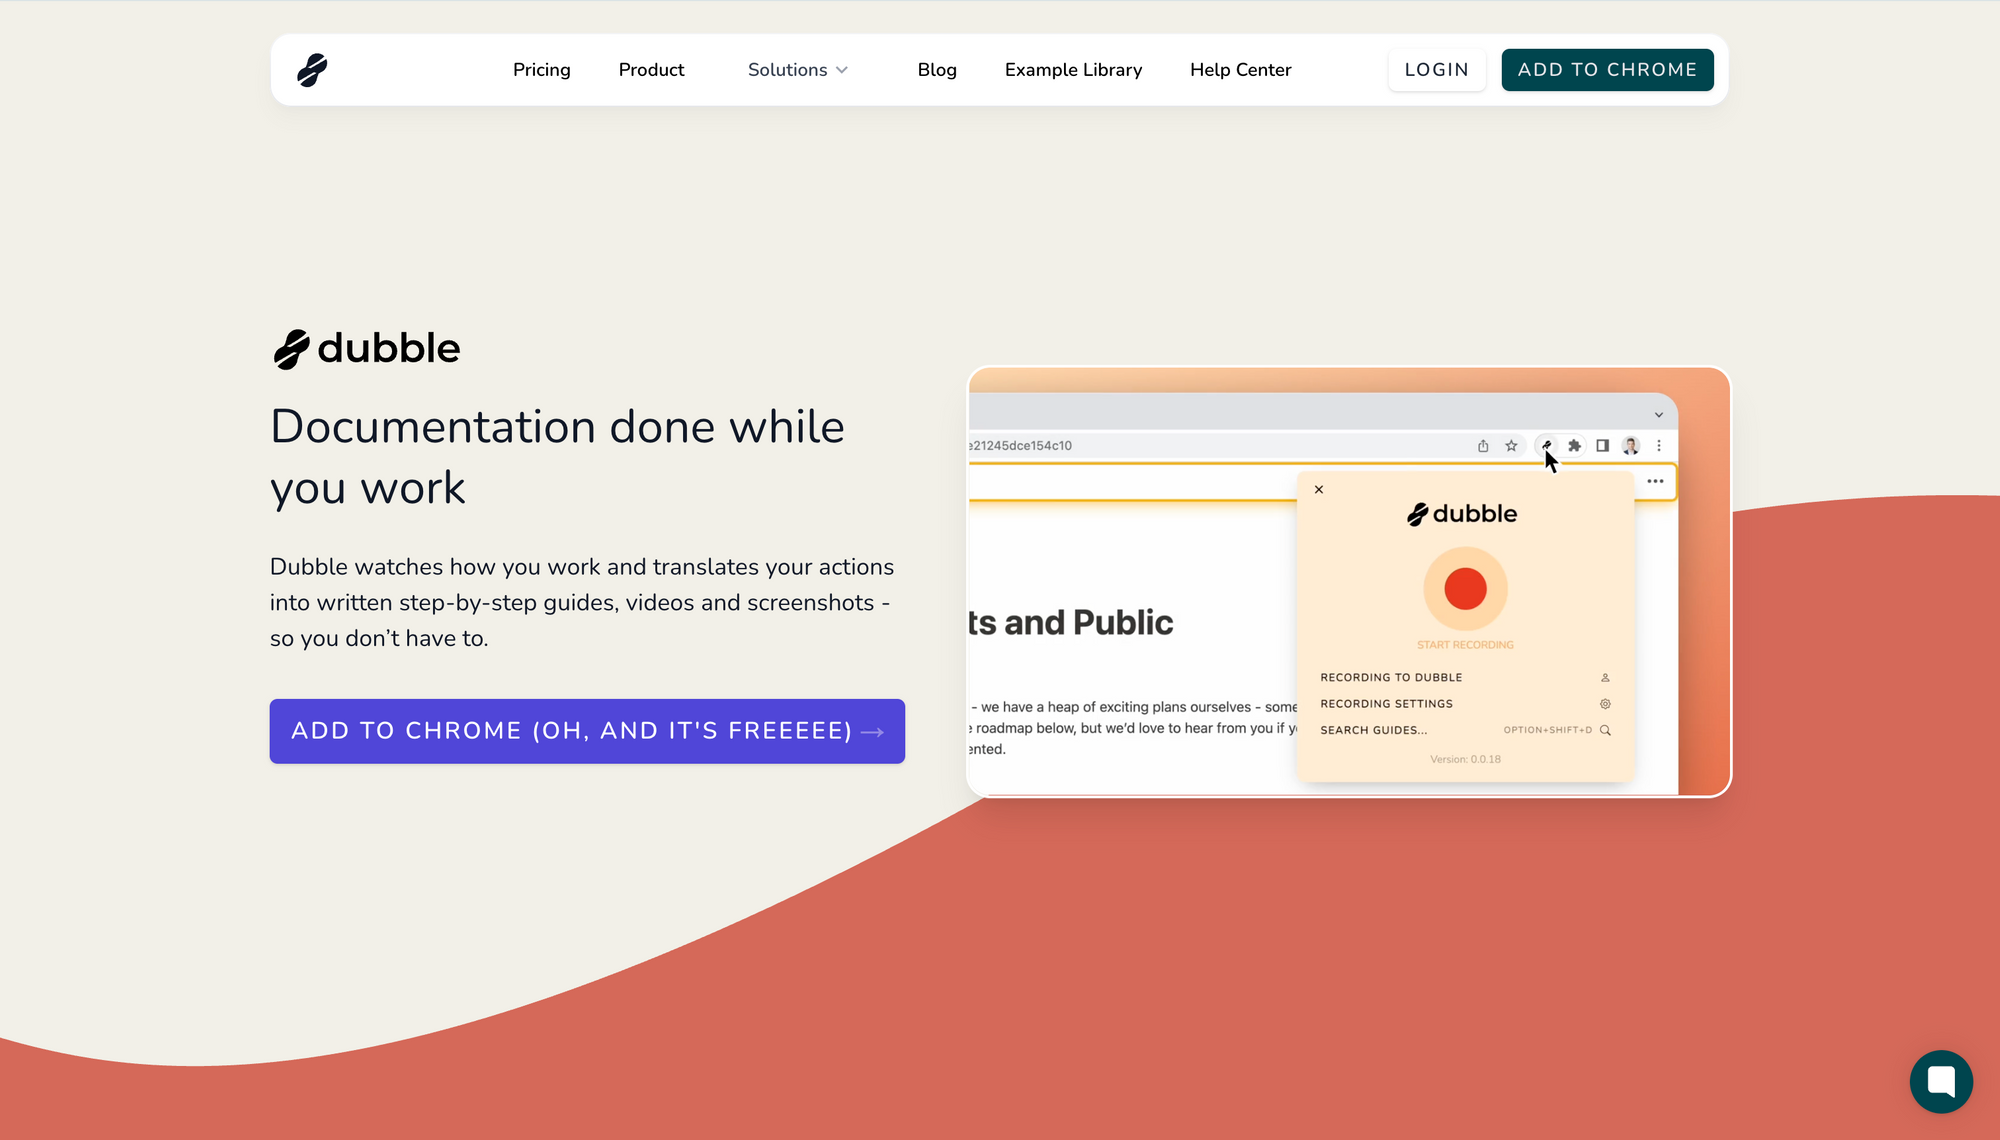Click the Dubble extension icon in the browser toolbar

[x=1546, y=446]
